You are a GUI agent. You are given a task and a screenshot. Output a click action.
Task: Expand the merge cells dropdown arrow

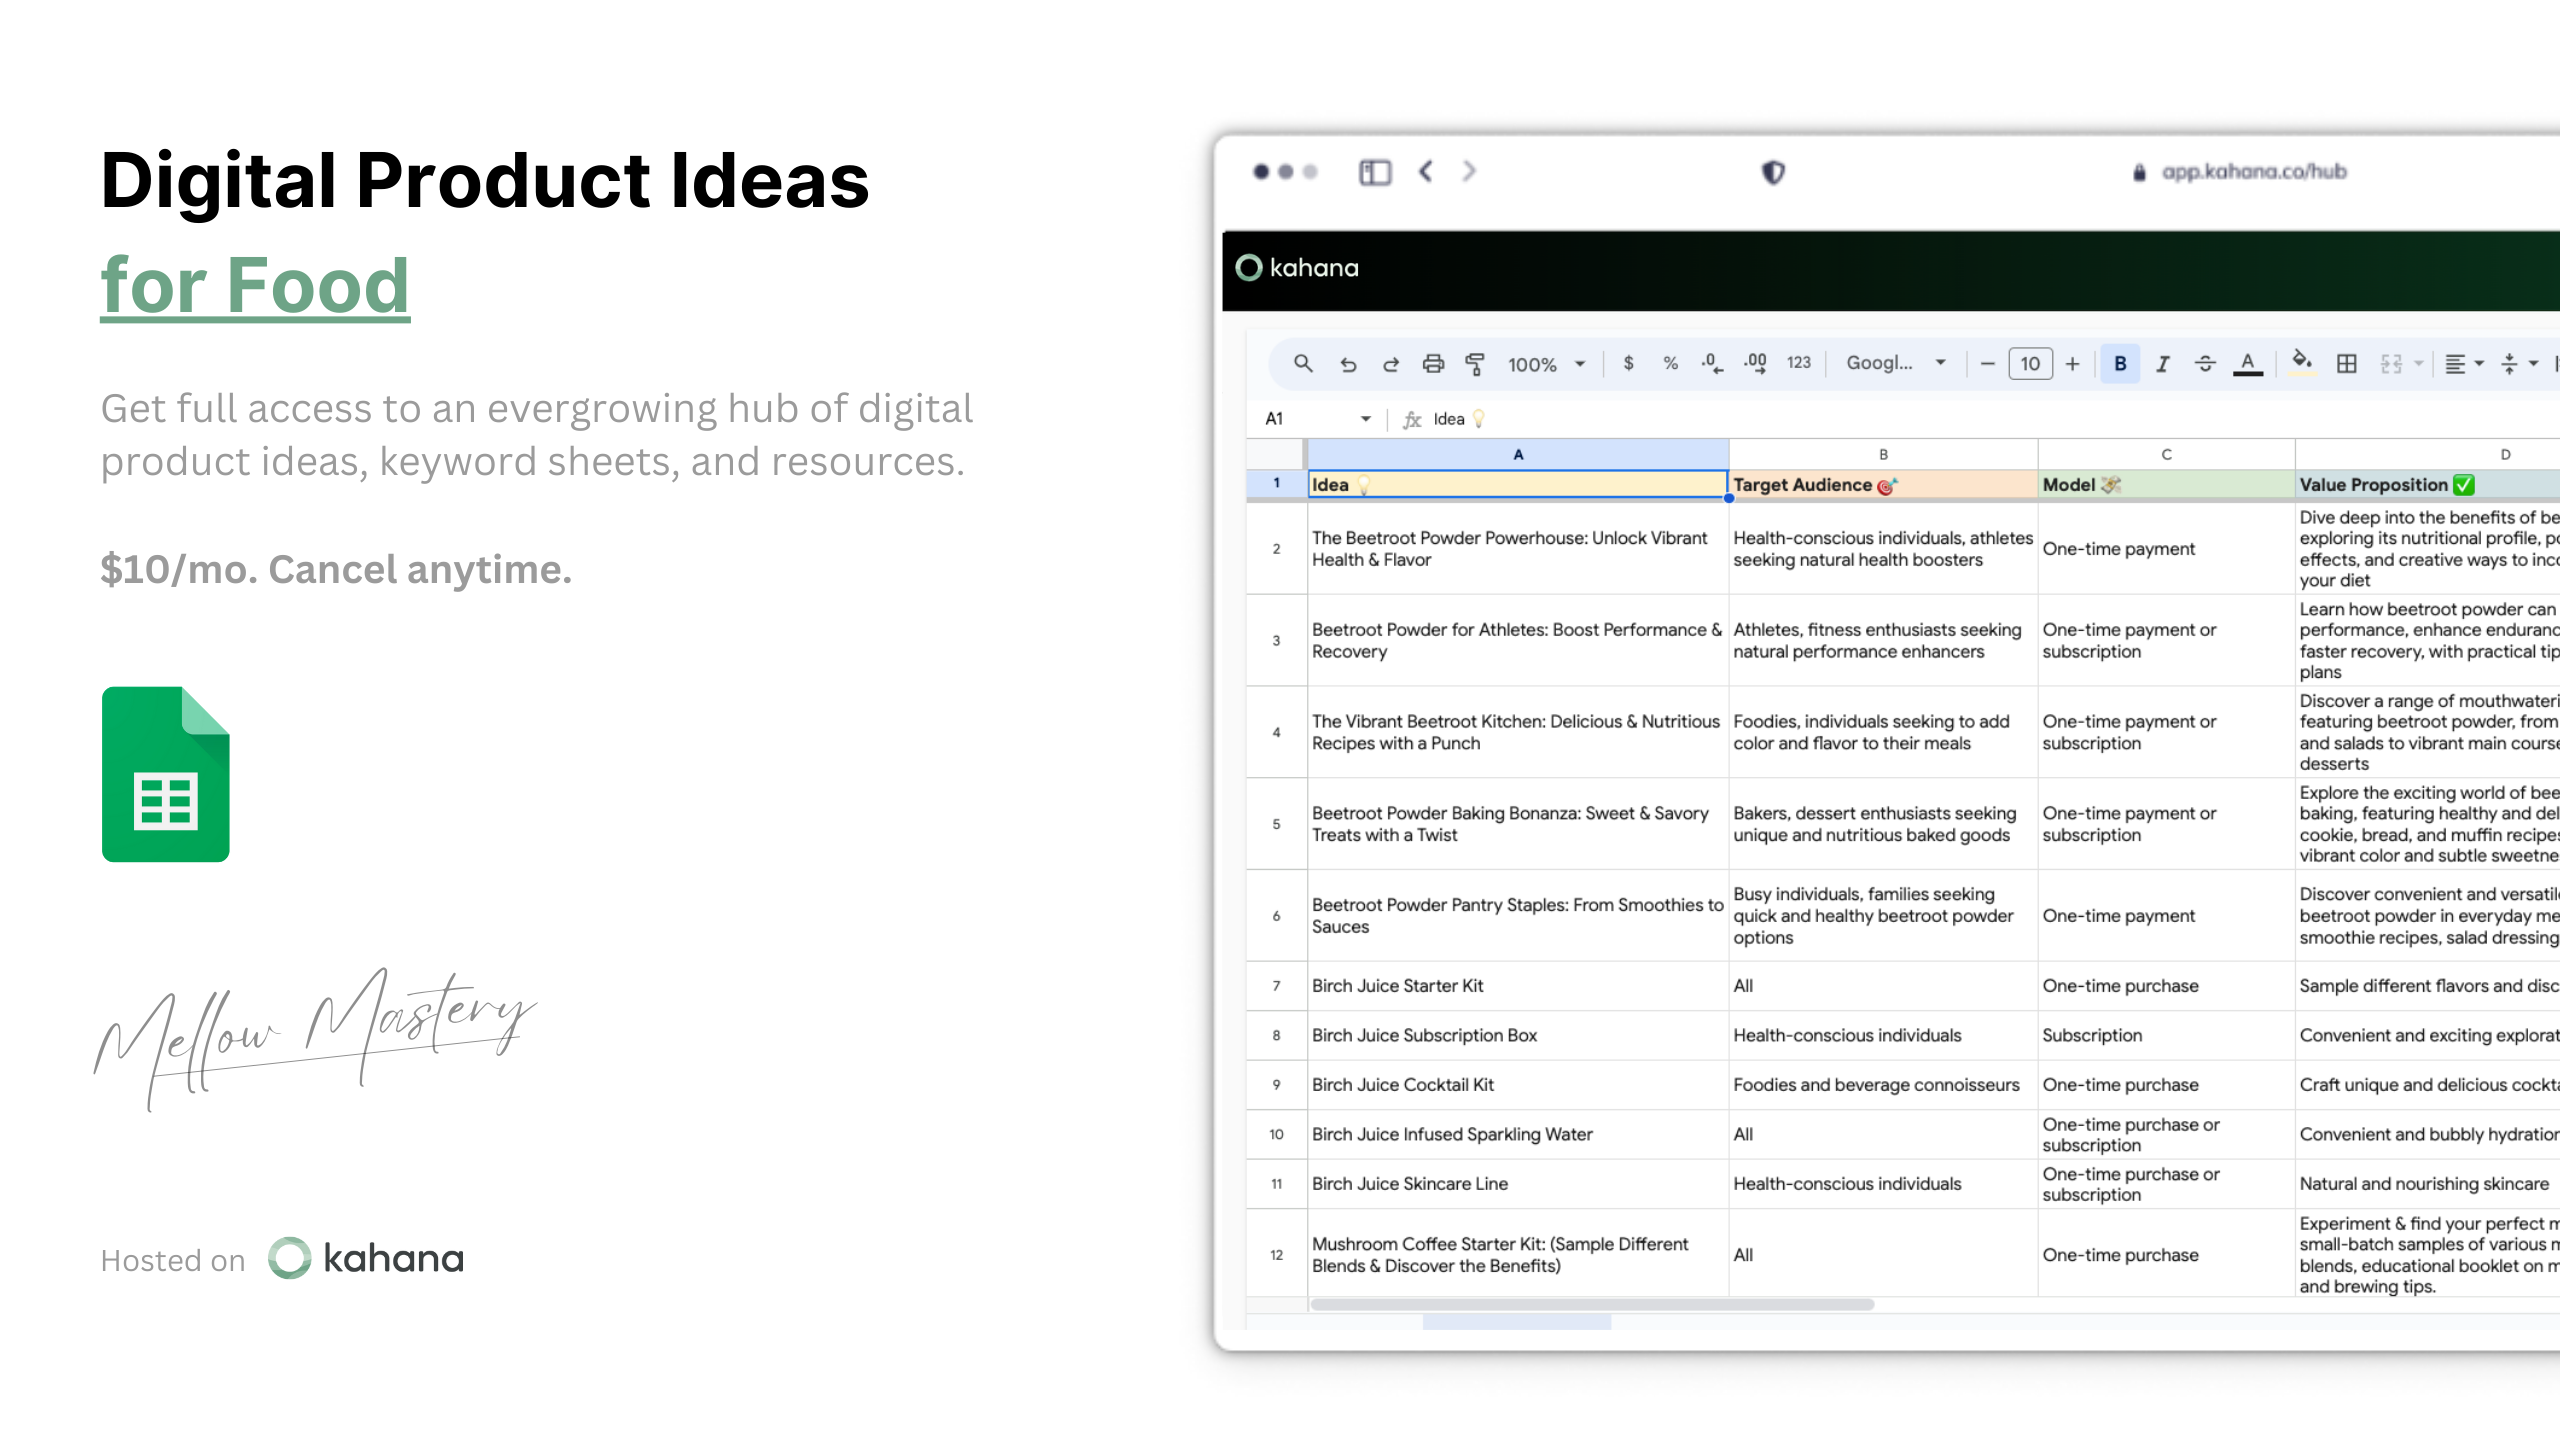click(2418, 364)
